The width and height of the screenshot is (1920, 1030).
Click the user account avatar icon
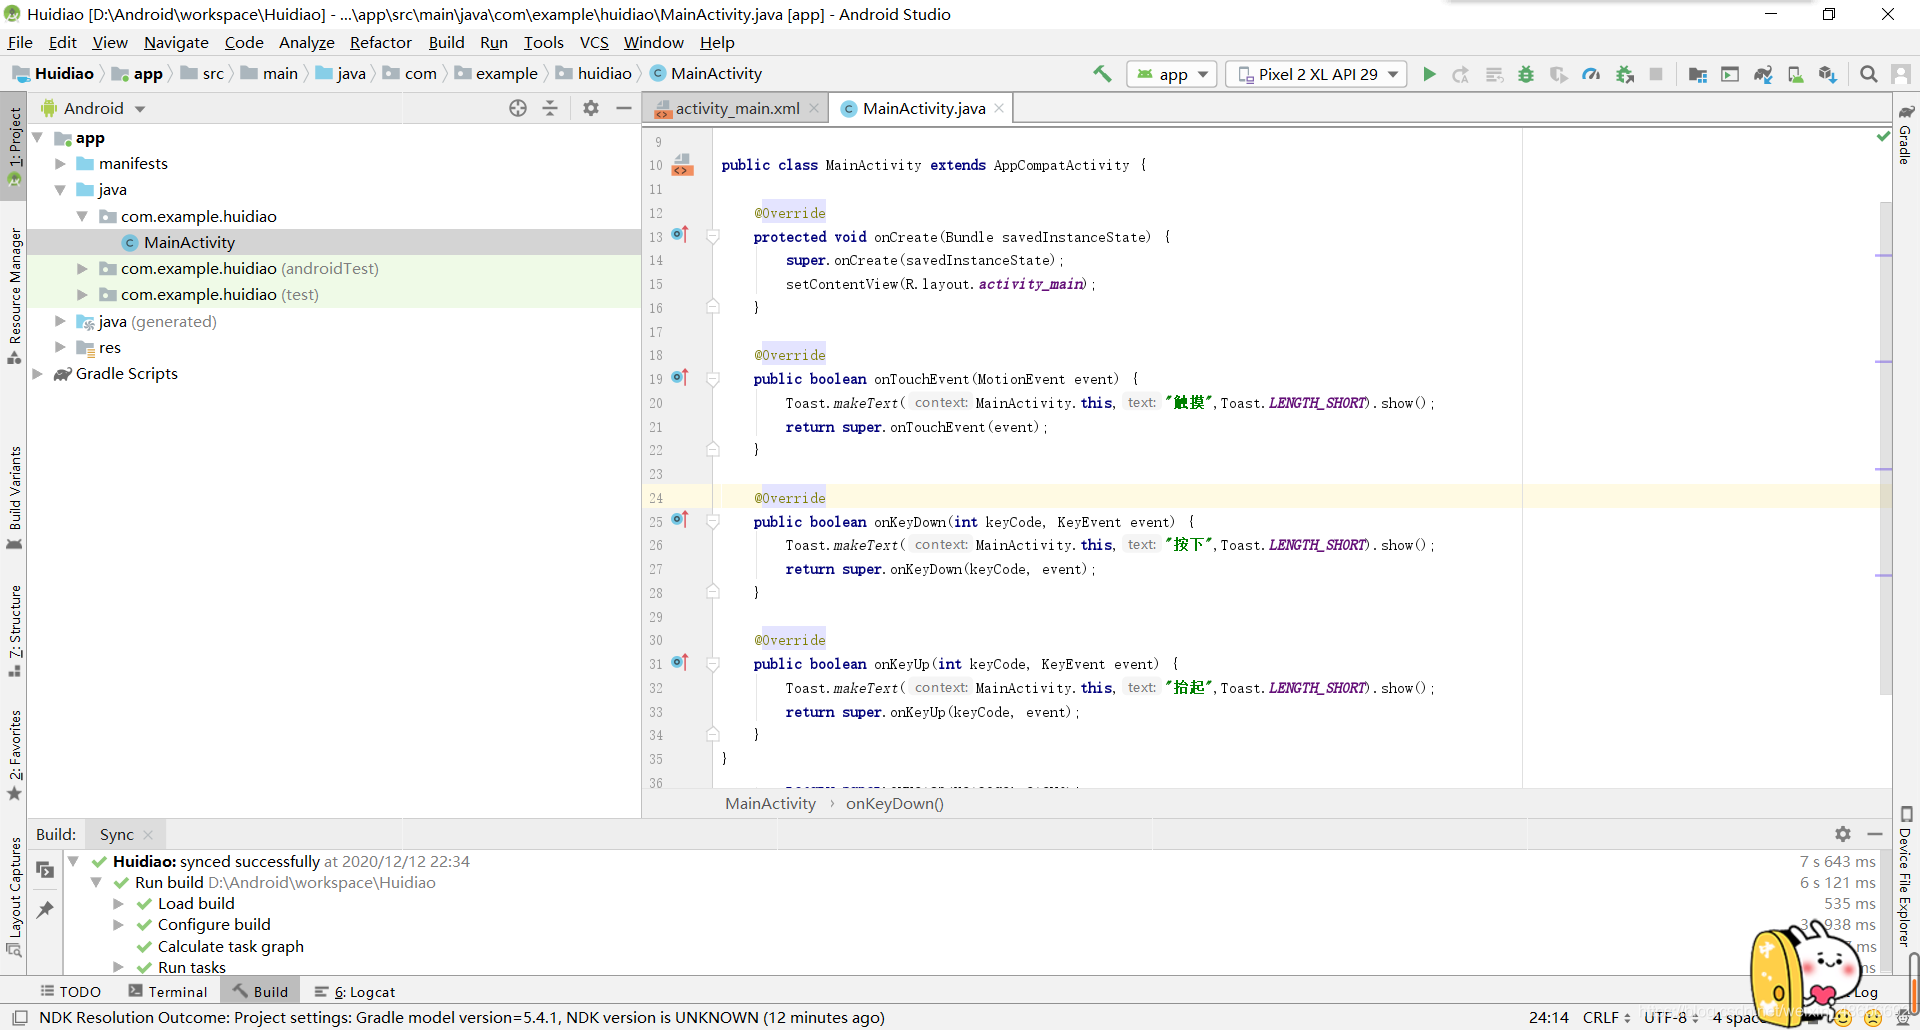[x=1901, y=74]
